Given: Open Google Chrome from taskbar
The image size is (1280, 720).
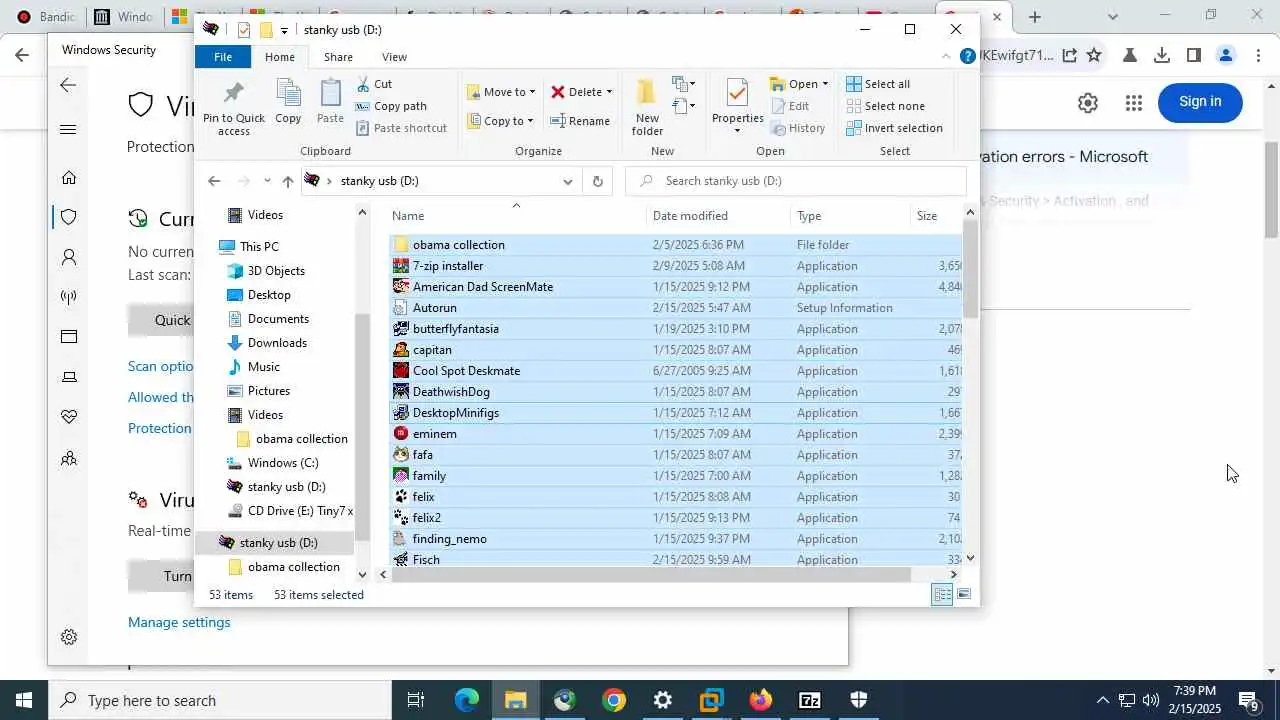Looking at the screenshot, I should tap(614, 700).
